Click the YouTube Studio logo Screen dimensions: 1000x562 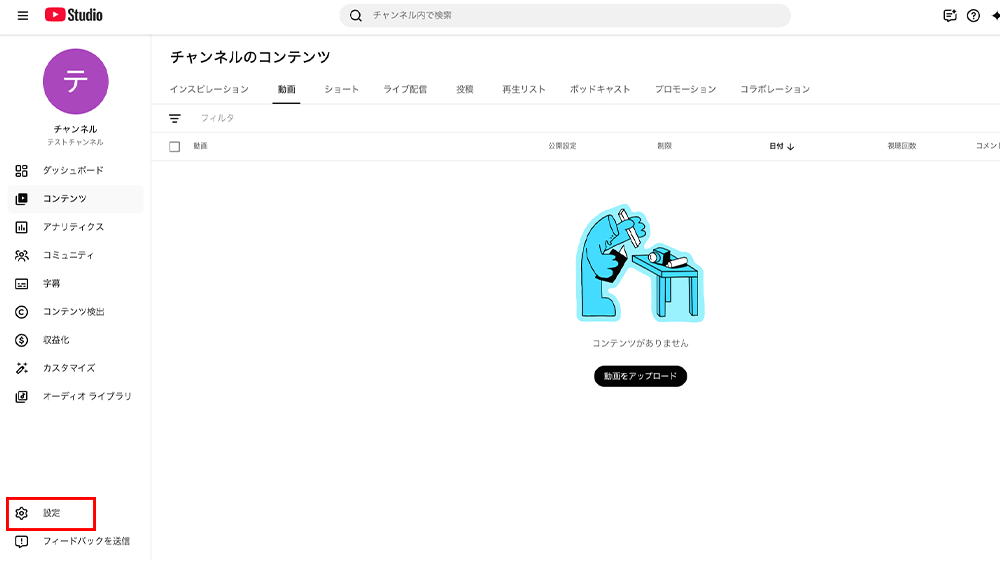73,15
